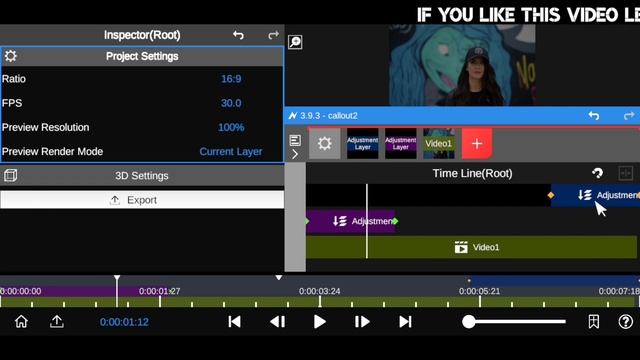
Task: Redo in the callout2 title bar
Action: coord(629,116)
